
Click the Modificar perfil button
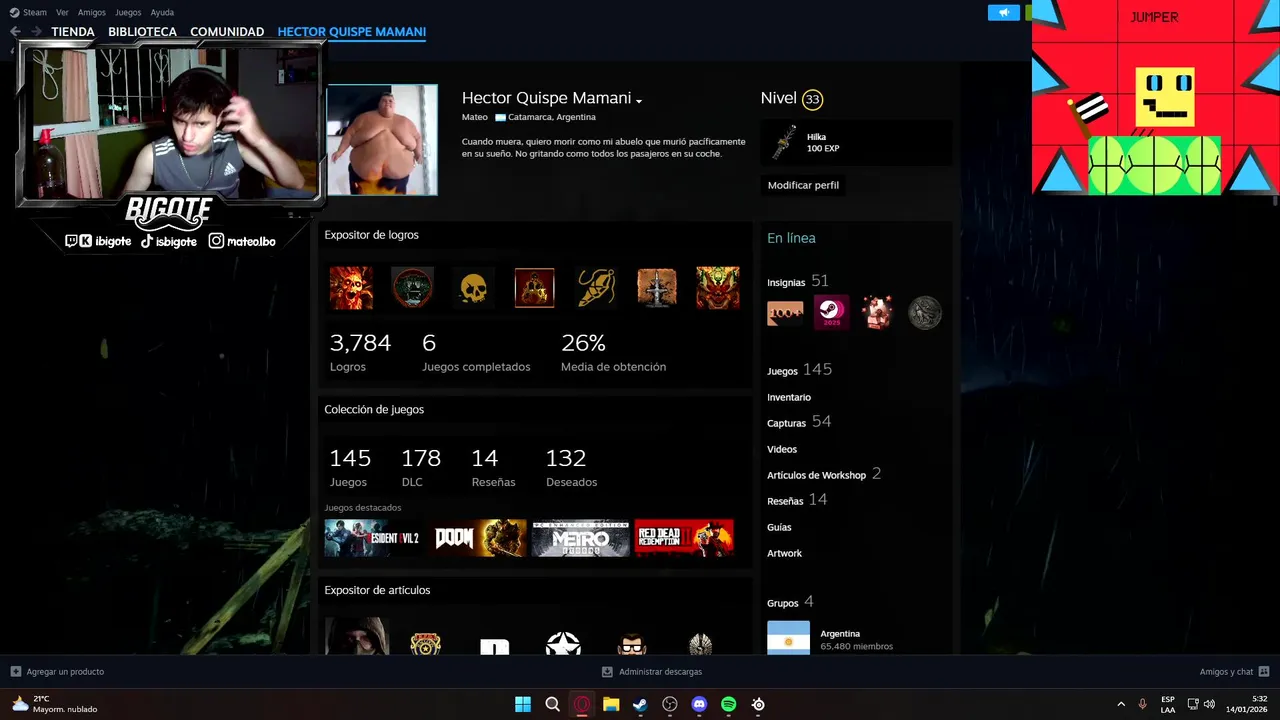point(803,185)
